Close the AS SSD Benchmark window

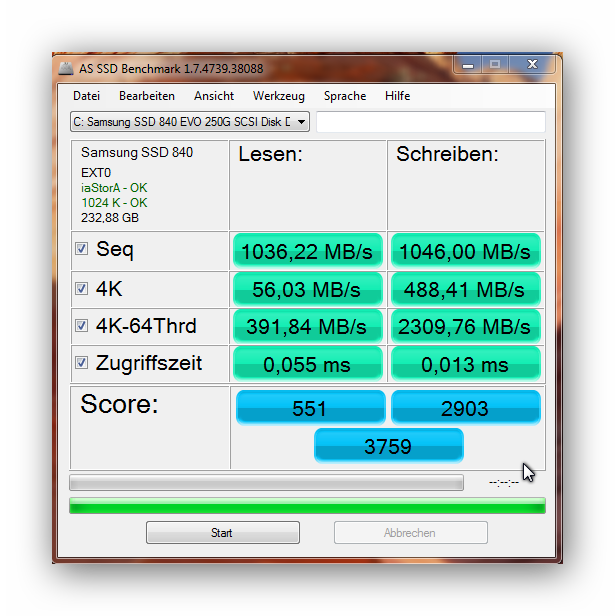[532, 65]
